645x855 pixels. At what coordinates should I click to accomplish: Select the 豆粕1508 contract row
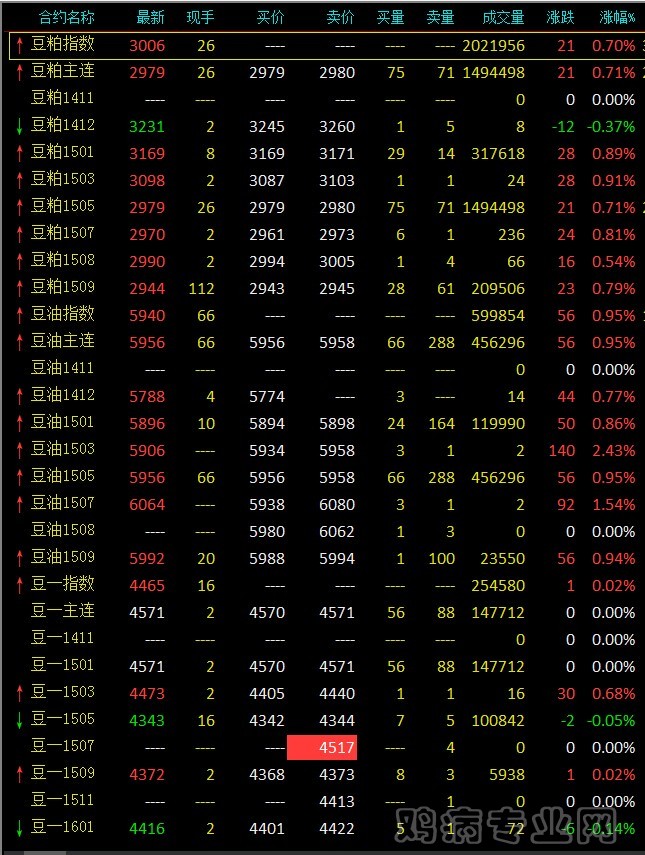[326, 261]
